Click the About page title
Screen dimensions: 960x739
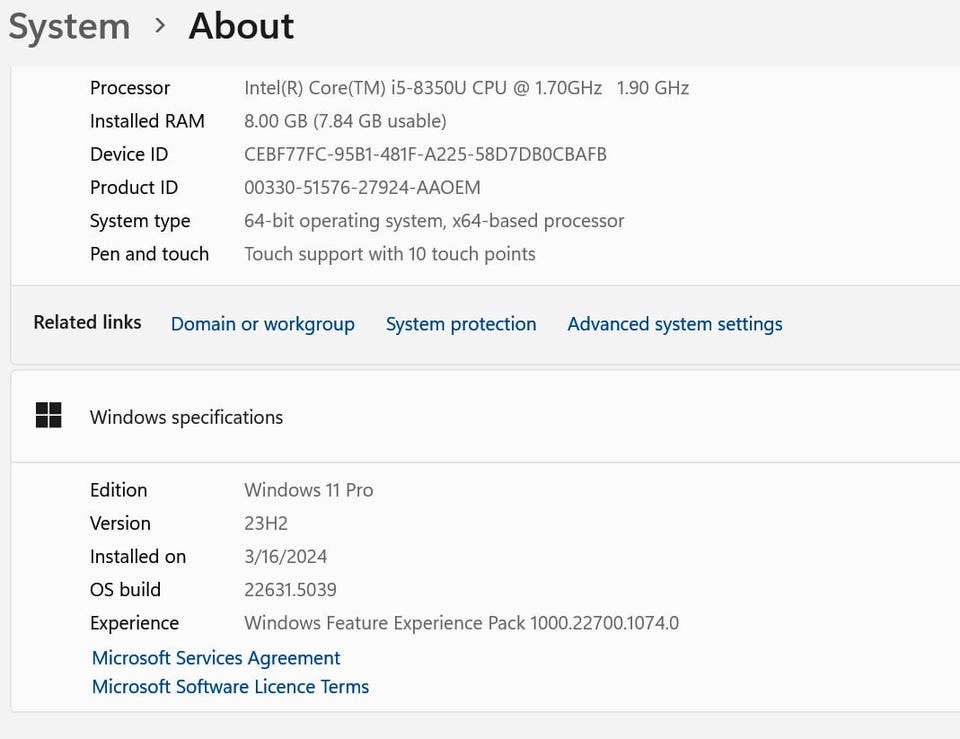pos(241,27)
